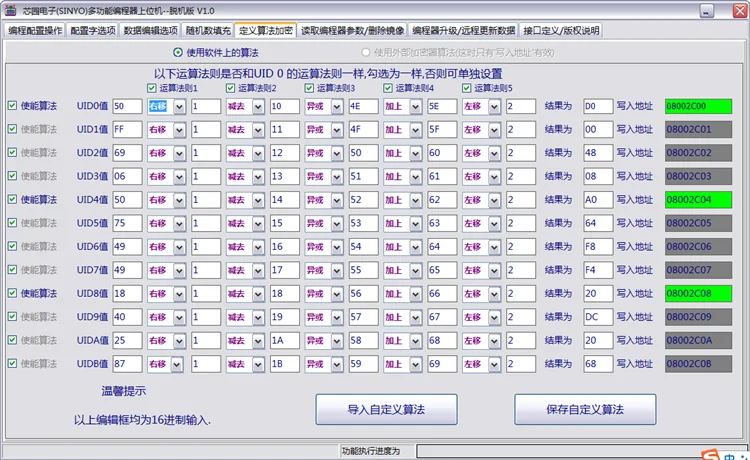Click the 功能执行进度为 progress bar
Viewport: 750px width, 460px height.
(580, 451)
